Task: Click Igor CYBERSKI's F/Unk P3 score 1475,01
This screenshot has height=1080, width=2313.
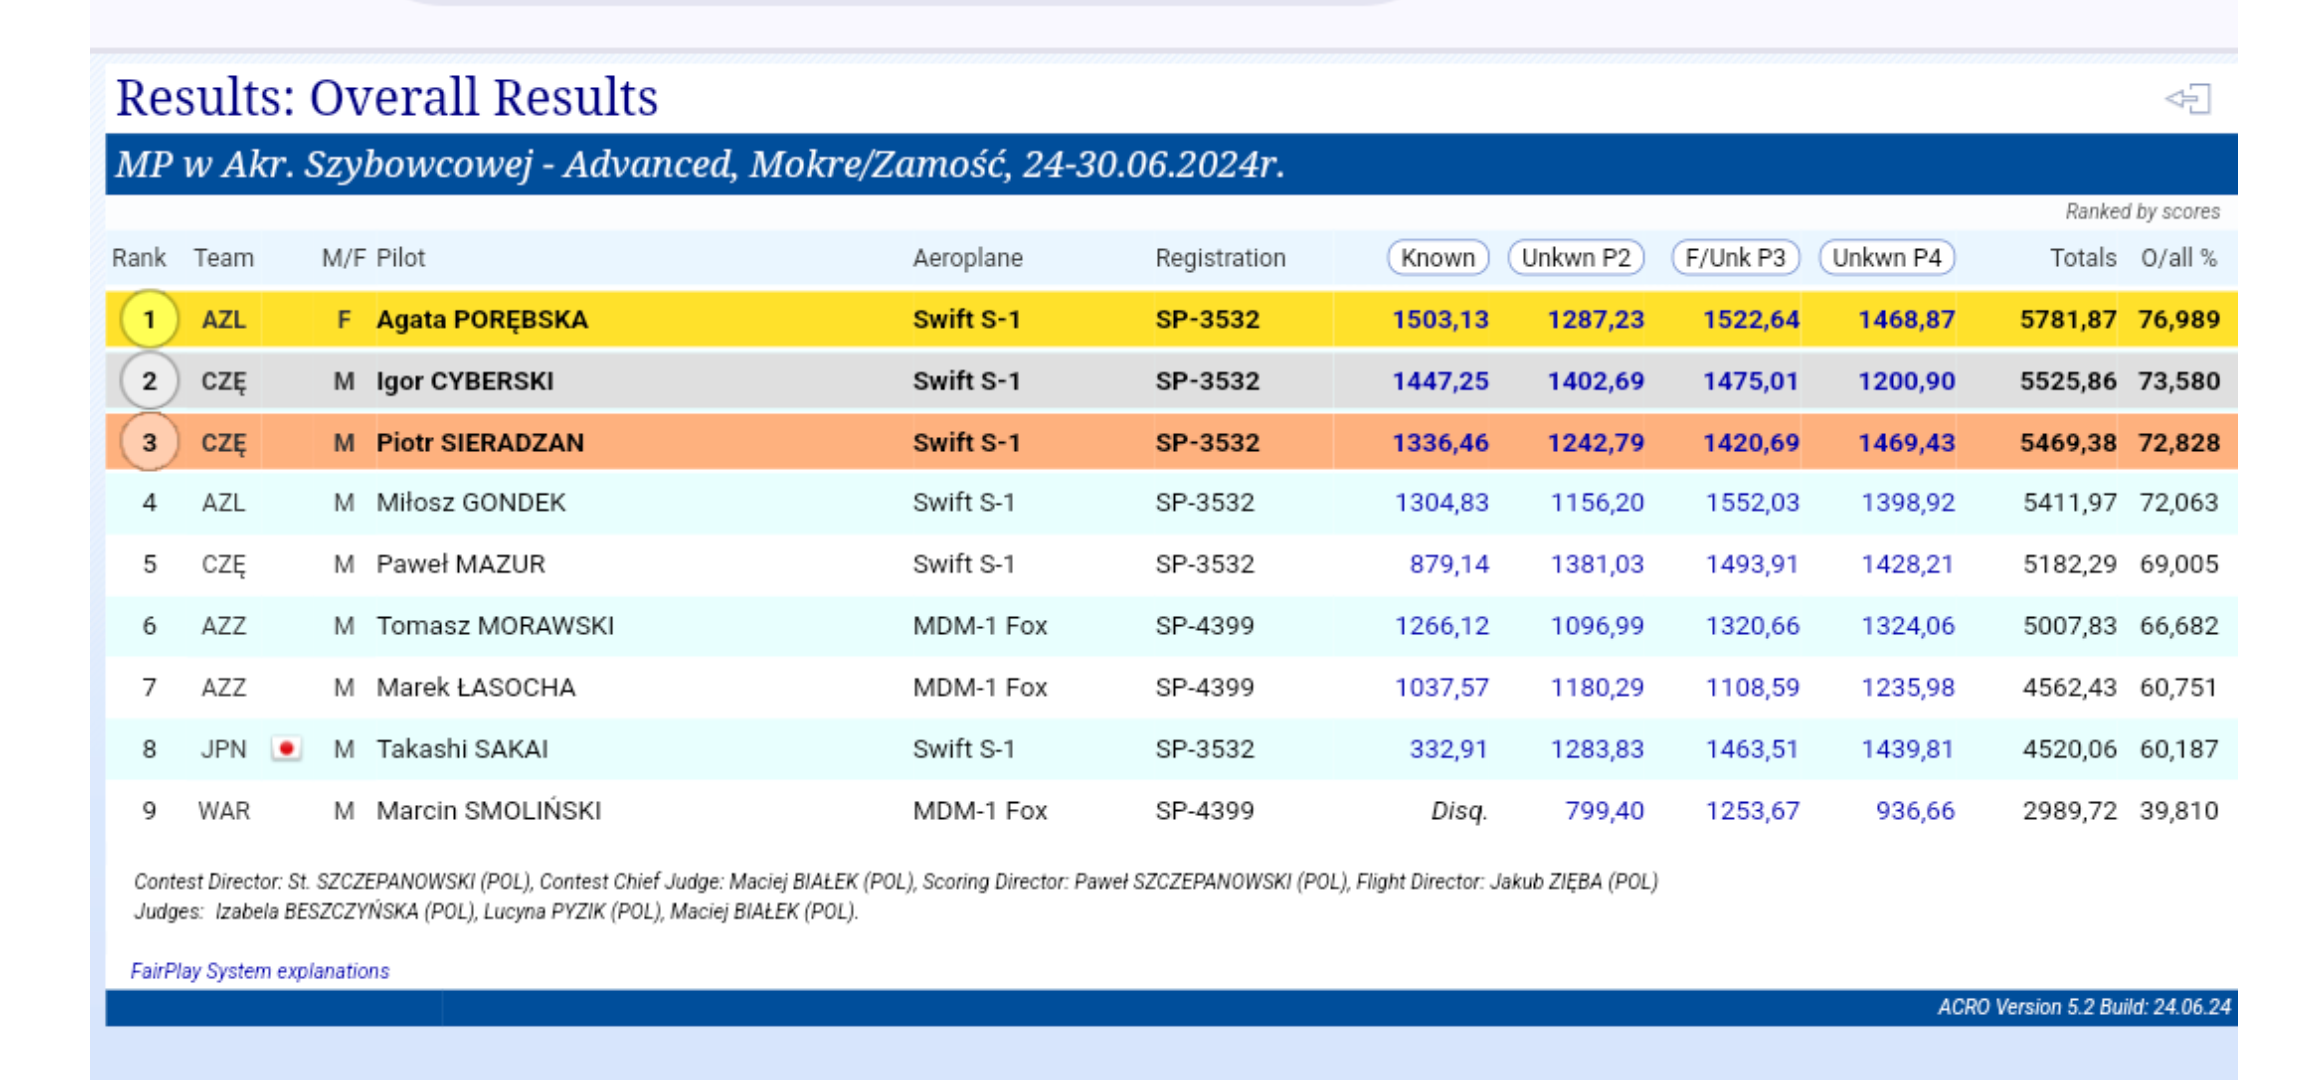Action: coord(1751,381)
